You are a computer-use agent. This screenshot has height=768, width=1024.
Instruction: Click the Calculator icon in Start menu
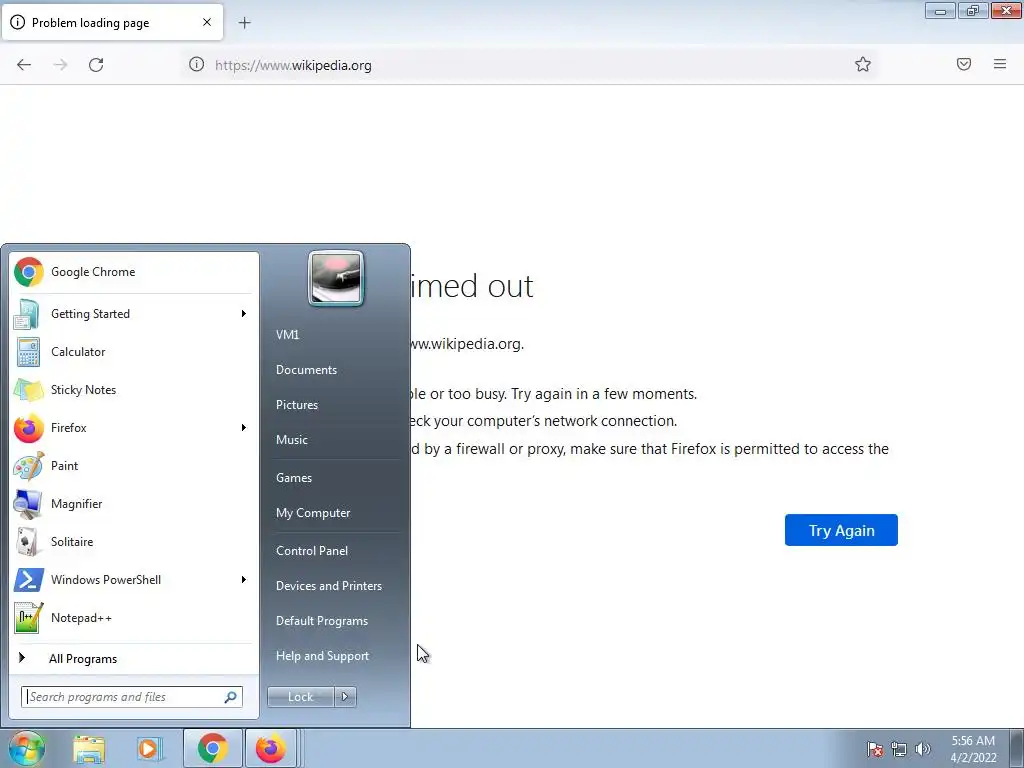(x=28, y=351)
